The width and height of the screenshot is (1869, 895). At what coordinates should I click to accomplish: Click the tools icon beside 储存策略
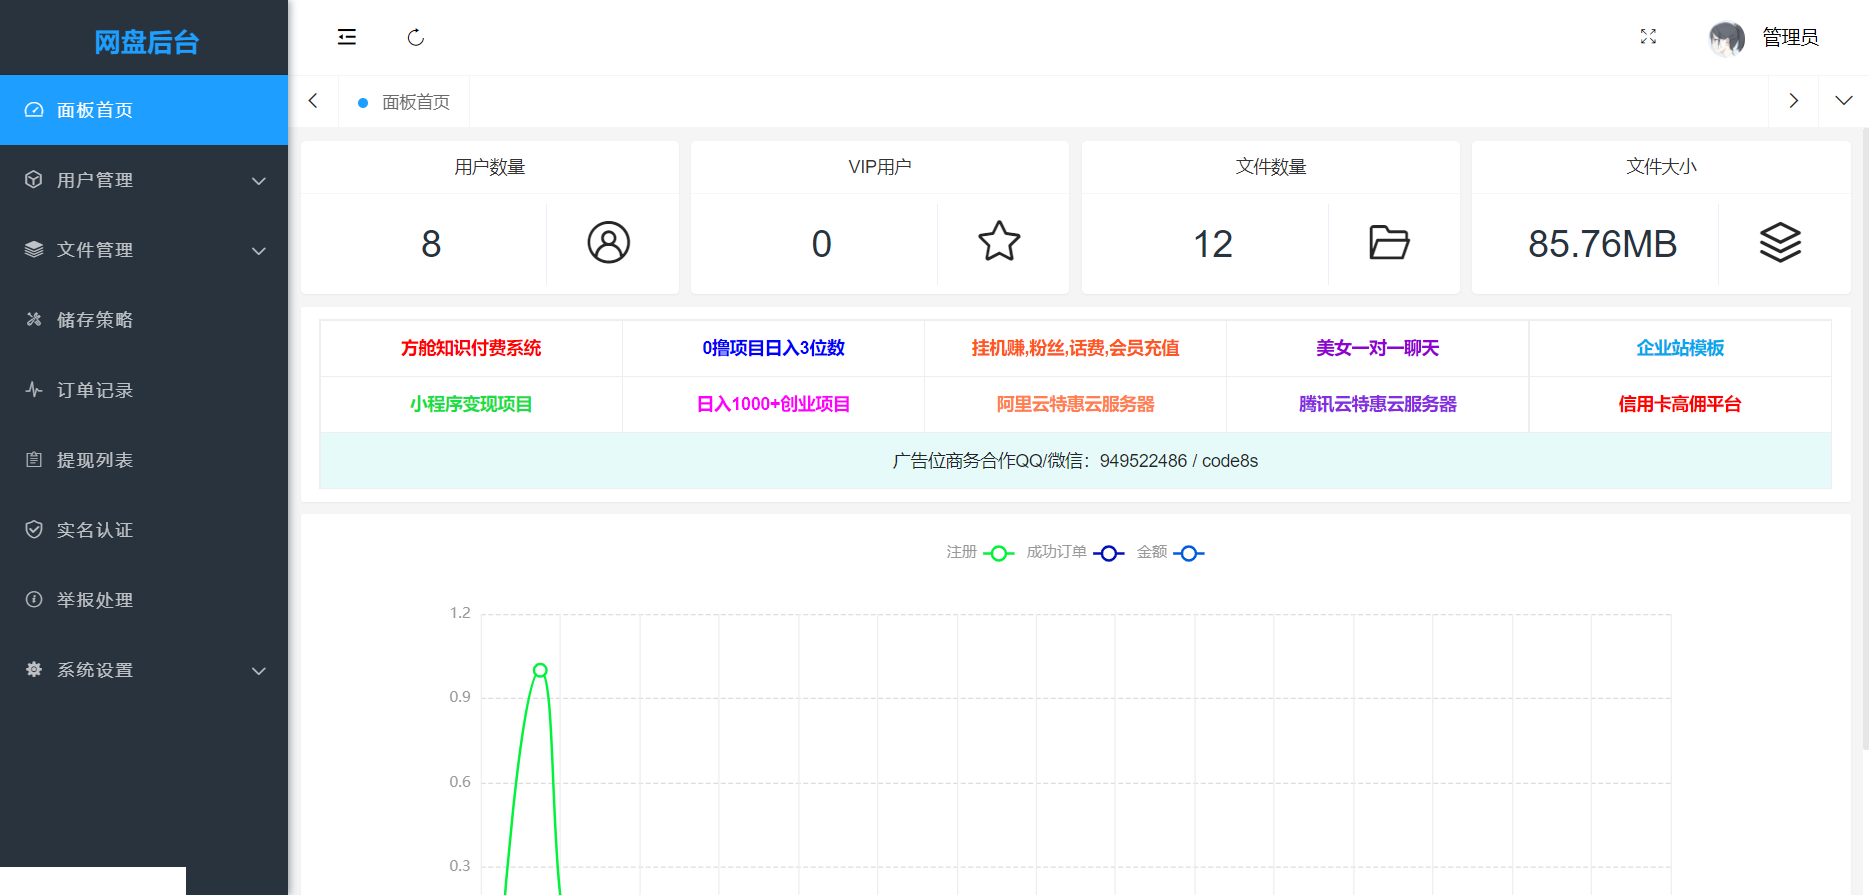34,320
